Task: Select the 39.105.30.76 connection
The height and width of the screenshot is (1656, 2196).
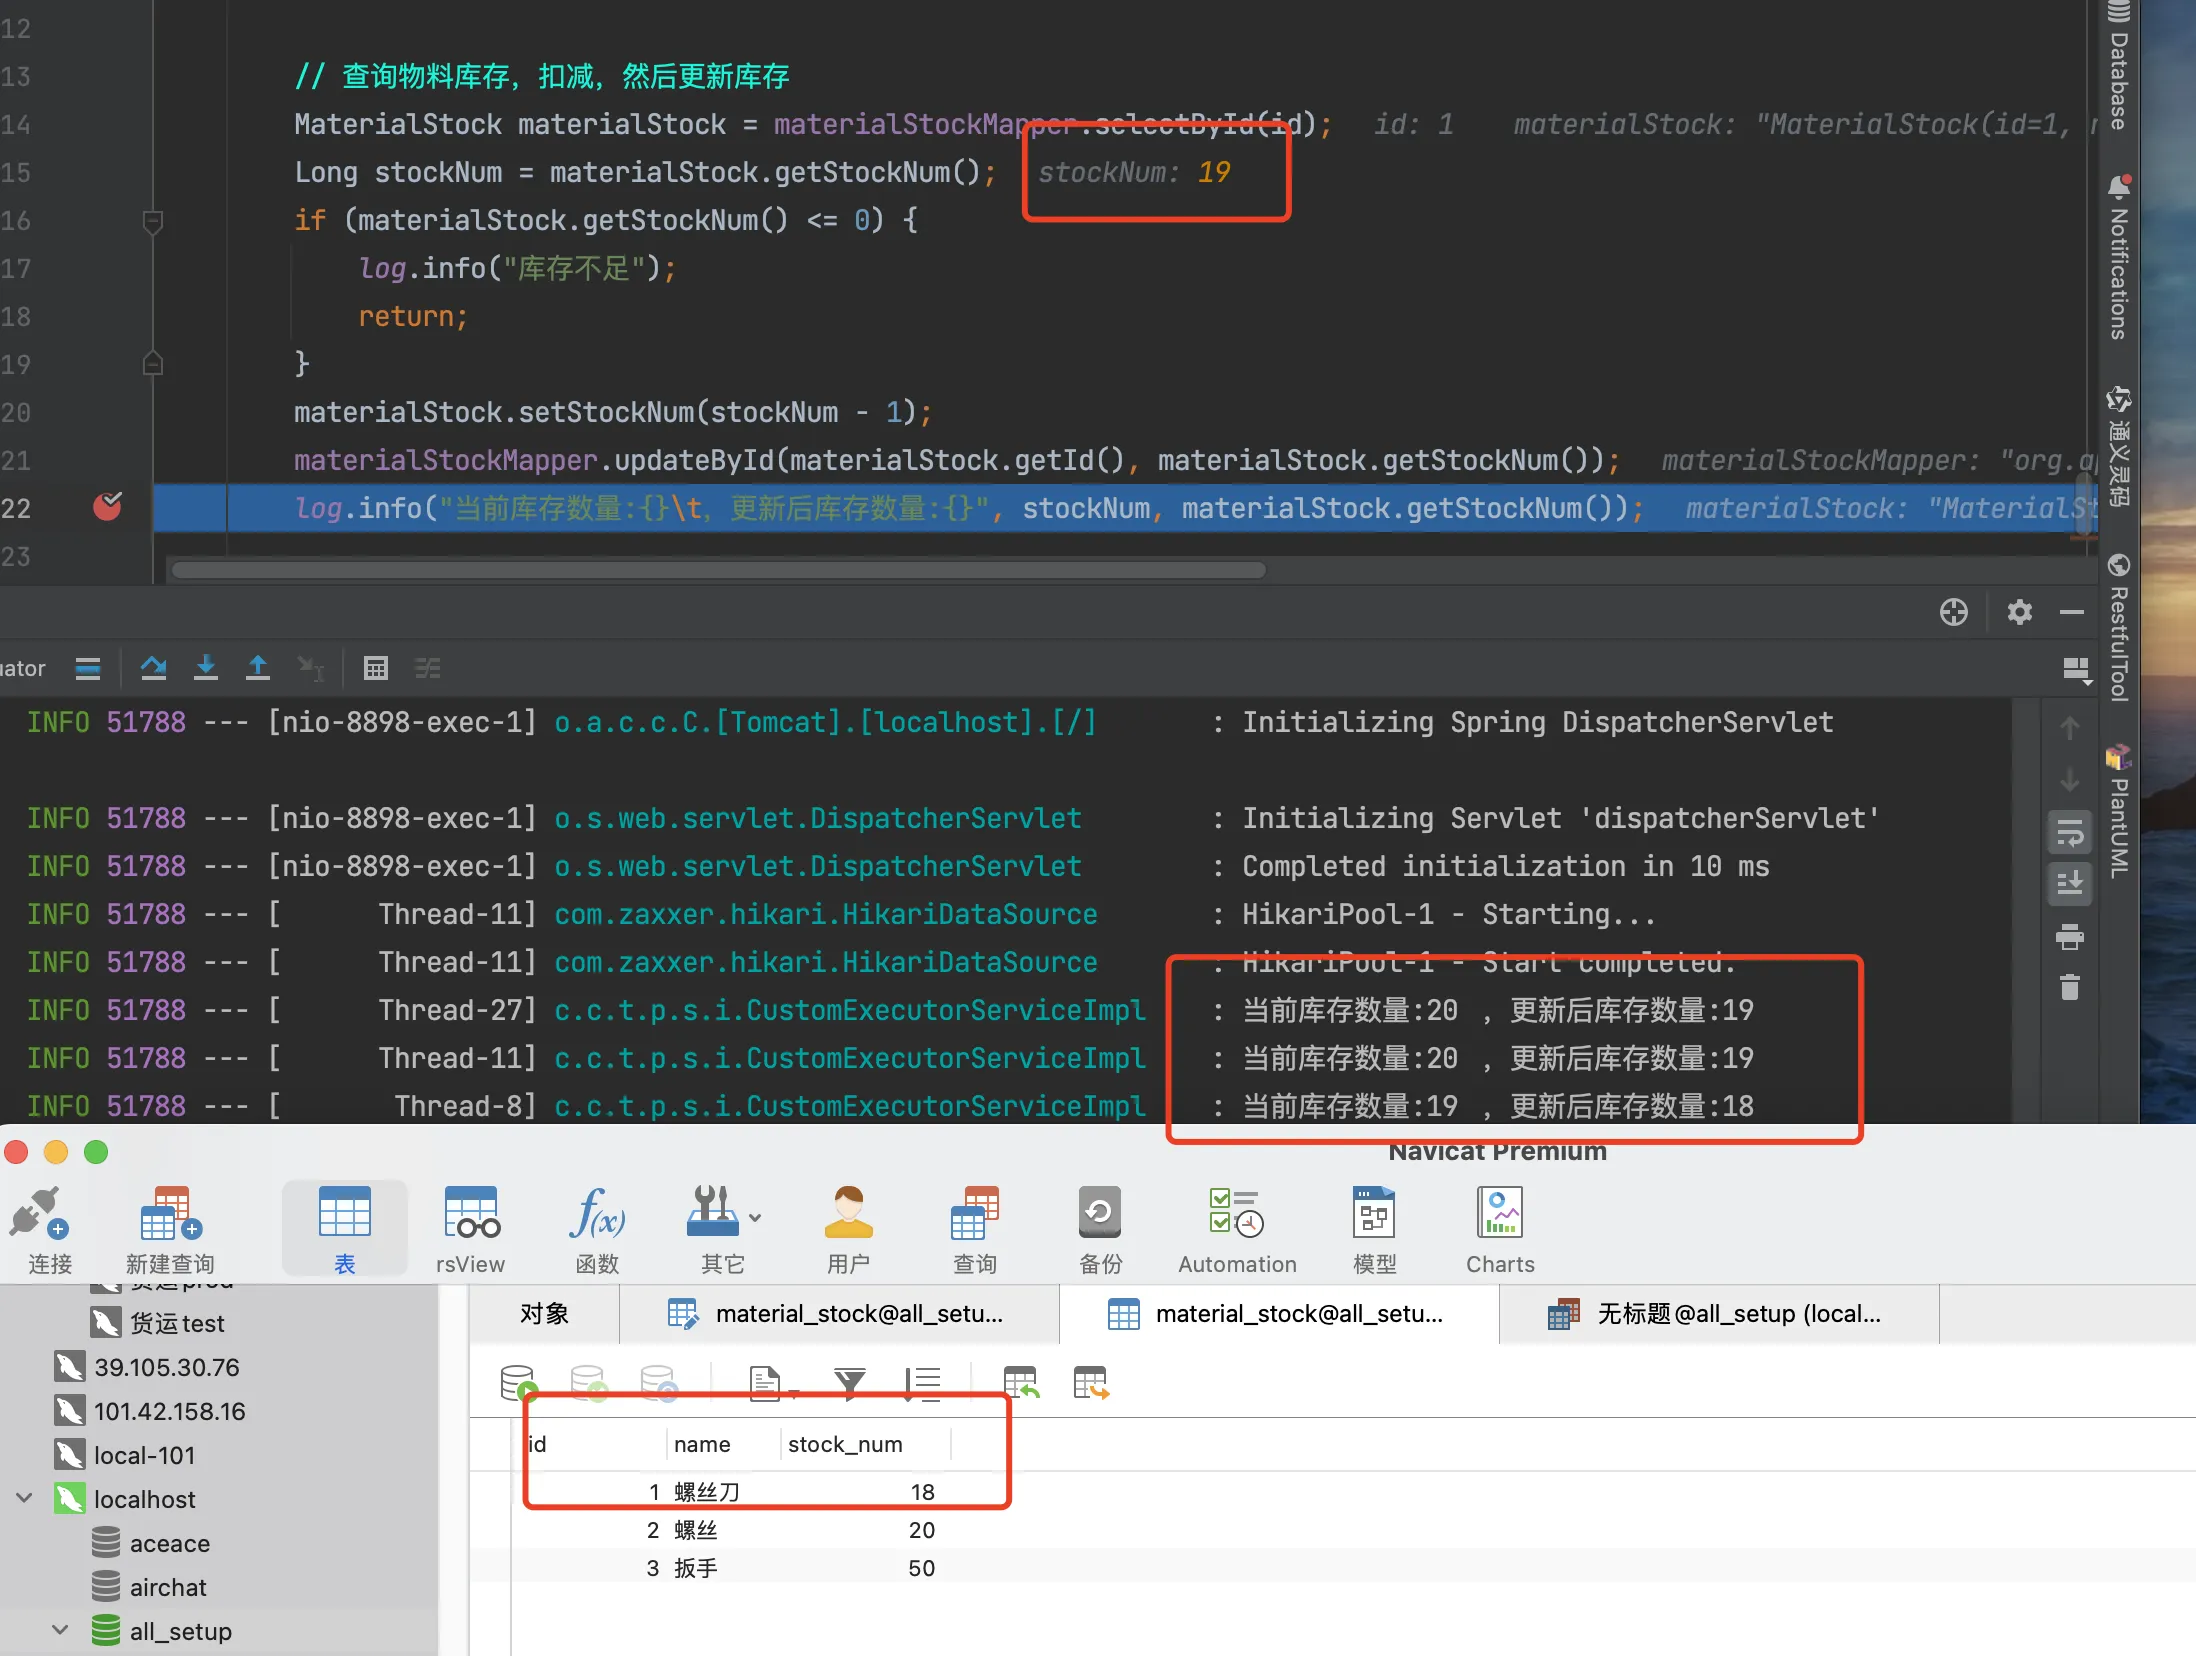Action: click(x=166, y=1367)
